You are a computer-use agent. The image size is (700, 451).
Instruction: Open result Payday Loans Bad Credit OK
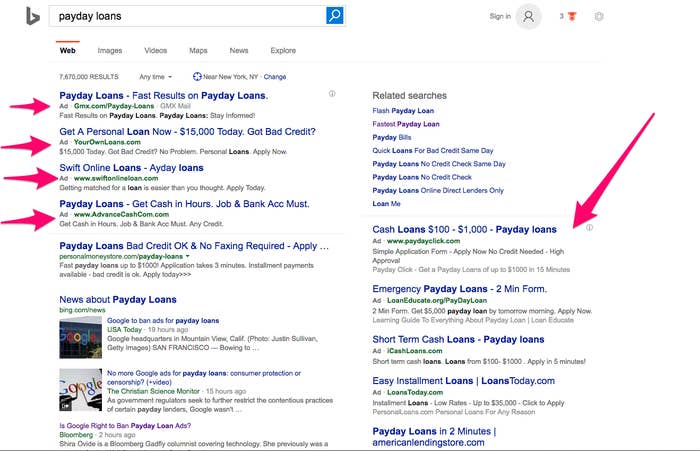(x=194, y=246)
